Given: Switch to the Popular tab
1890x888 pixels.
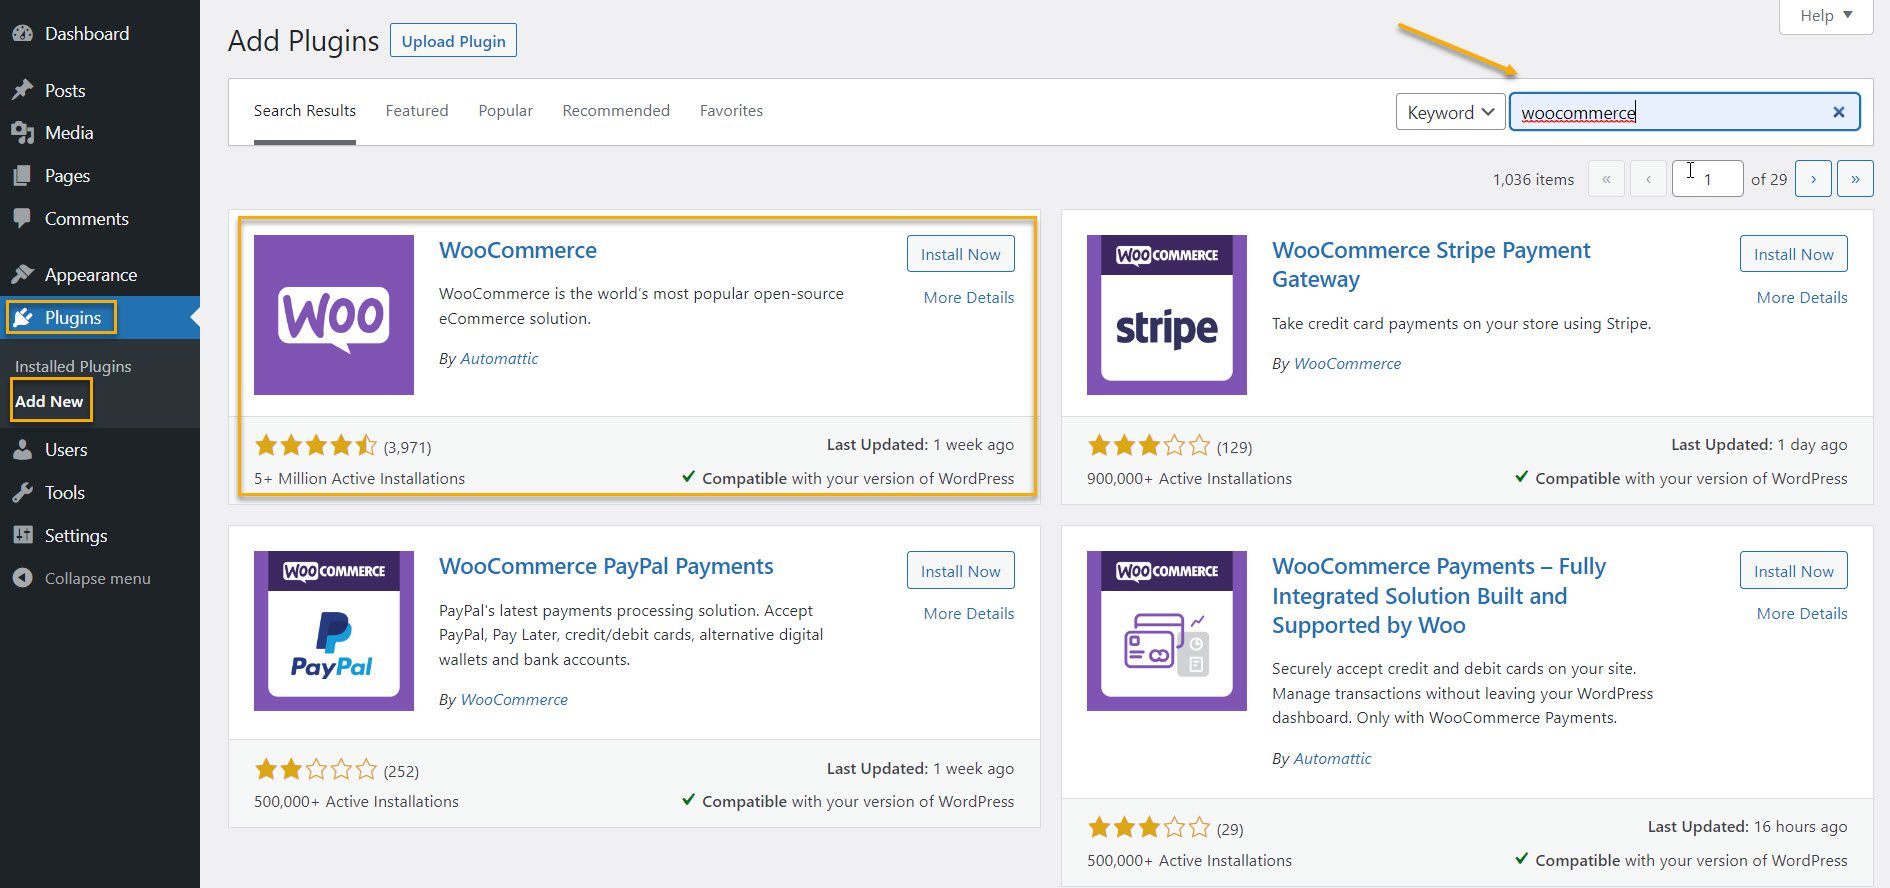Looking at the screenshot, I should coord(505,111).
